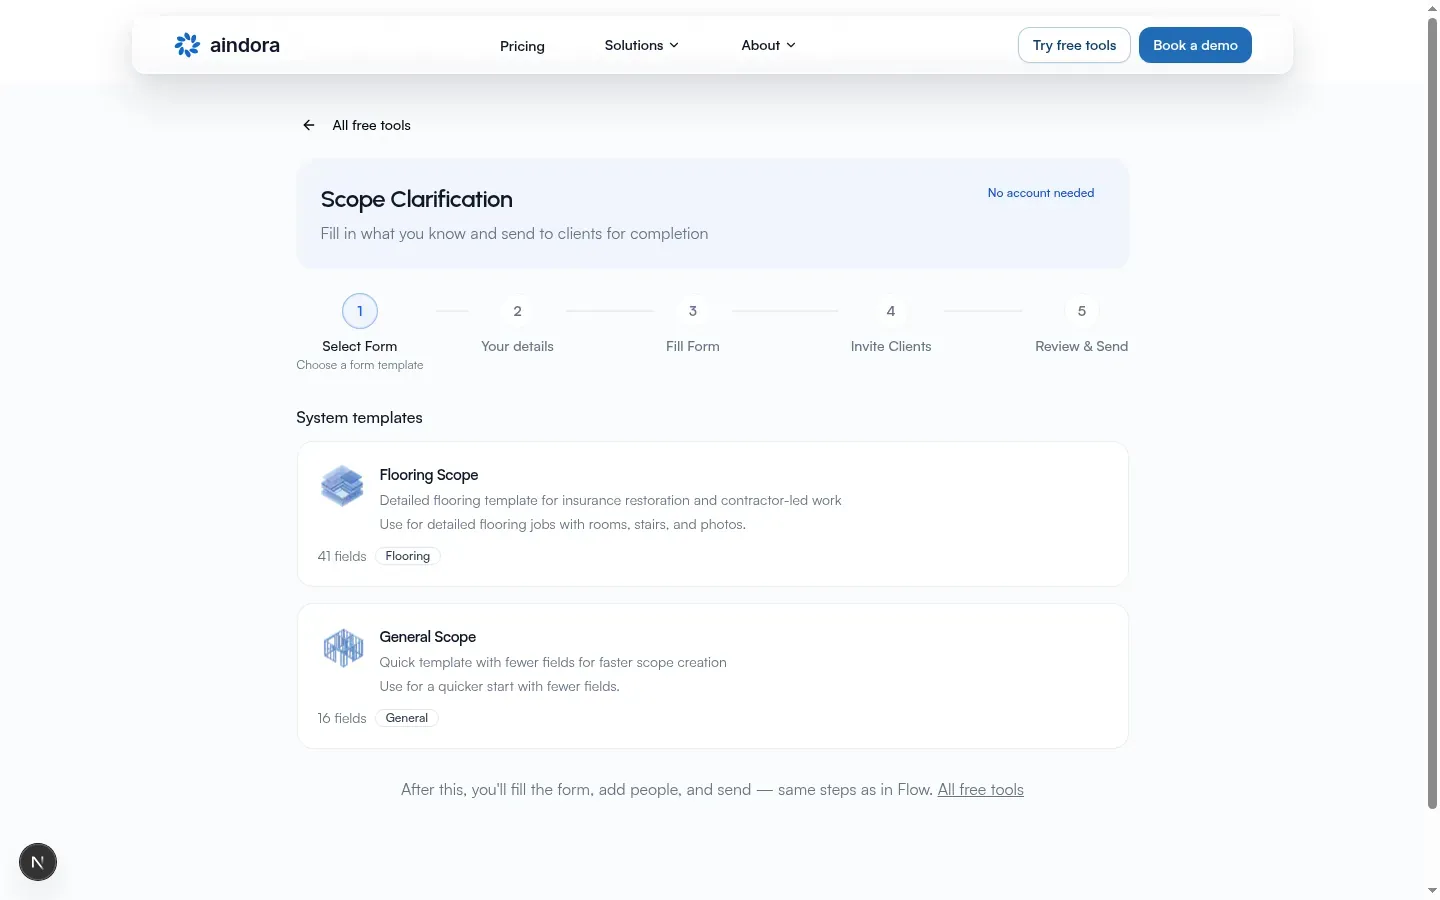Click the Fill Form step label
Image resolution: width=1440 pixels, height=900 pixels.
click(693, 346)
